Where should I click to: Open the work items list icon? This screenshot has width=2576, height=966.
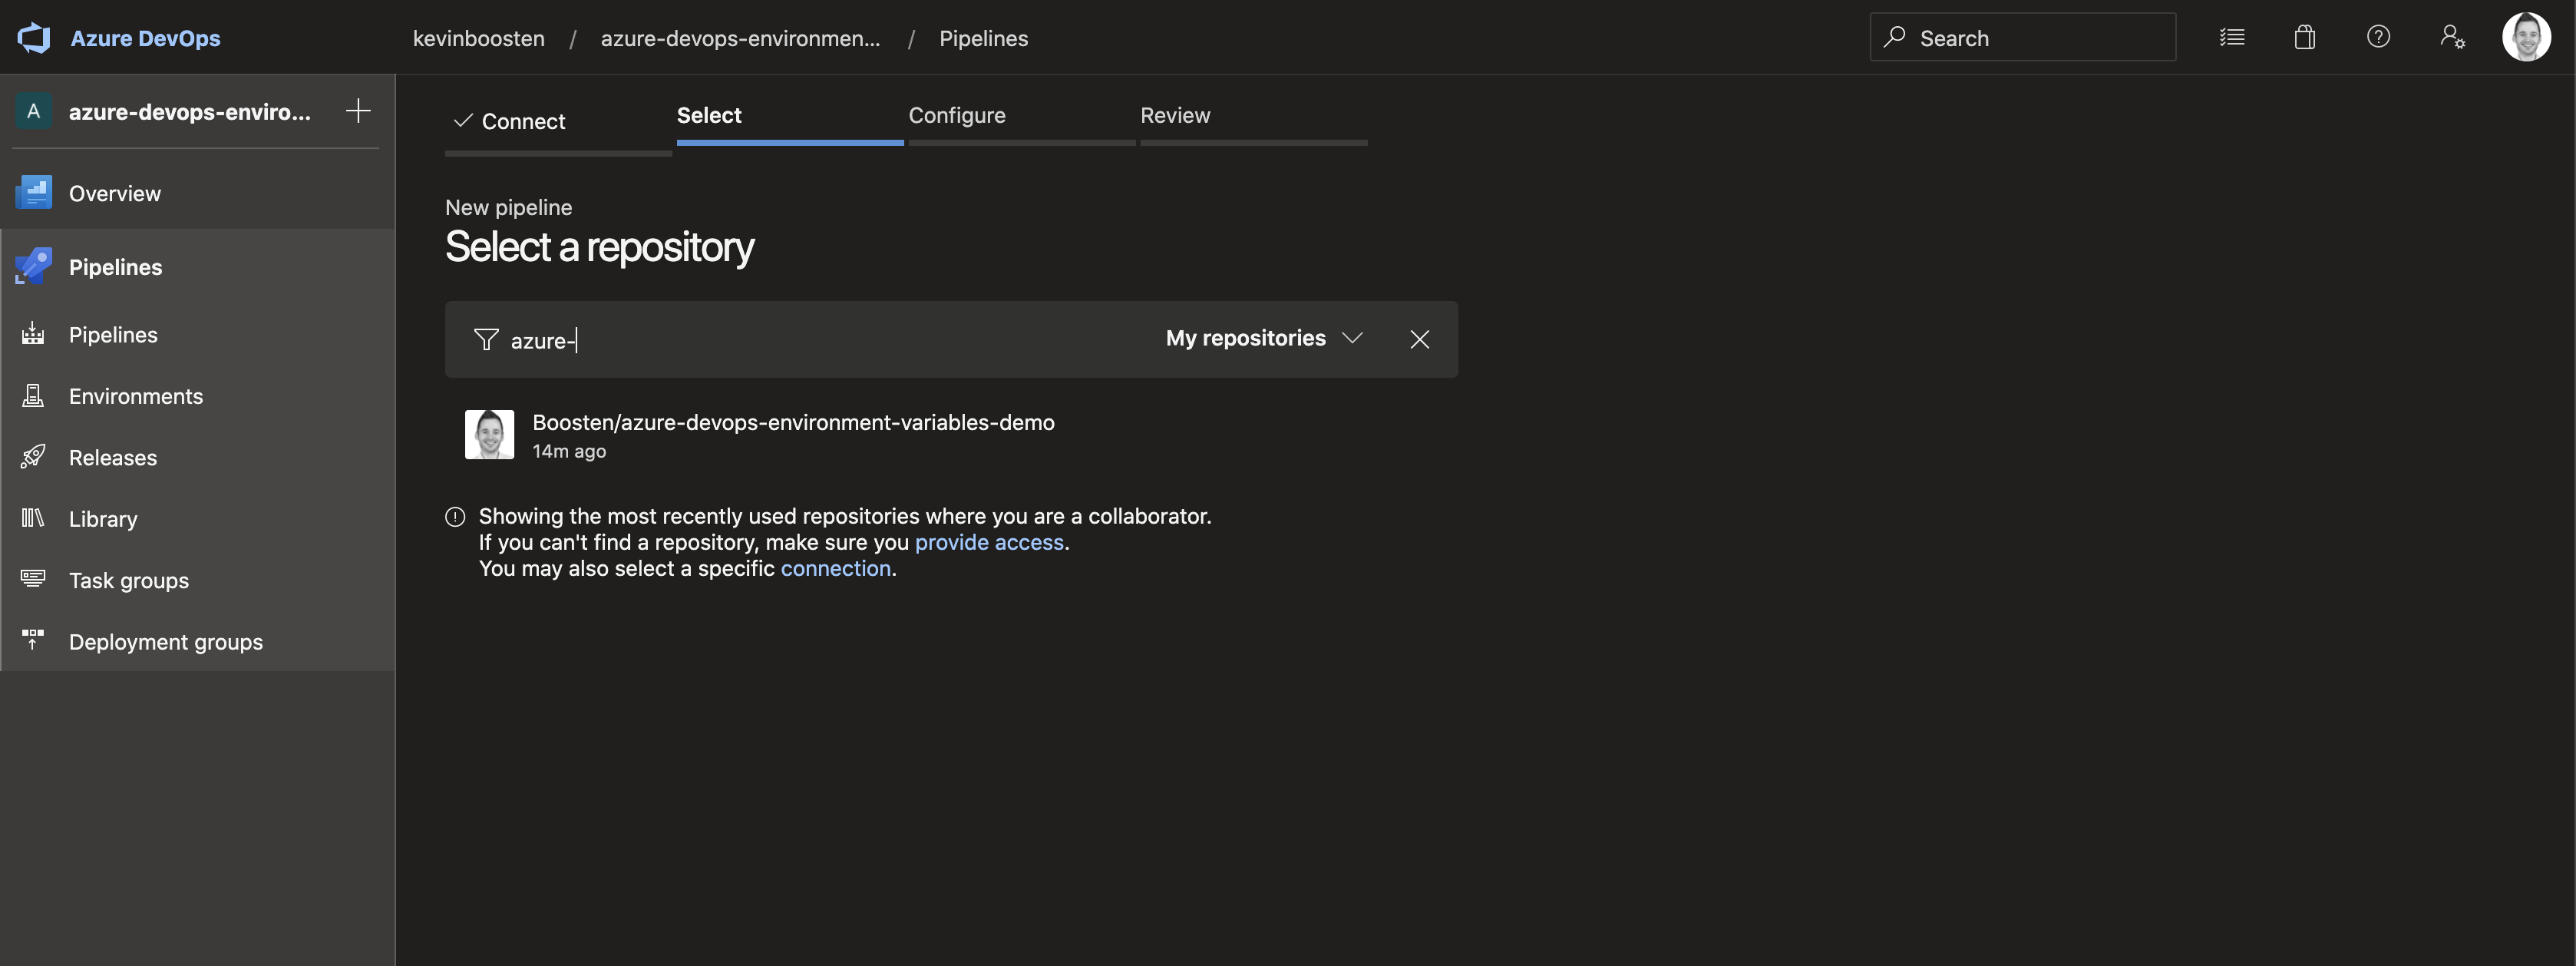(2232, 37)
